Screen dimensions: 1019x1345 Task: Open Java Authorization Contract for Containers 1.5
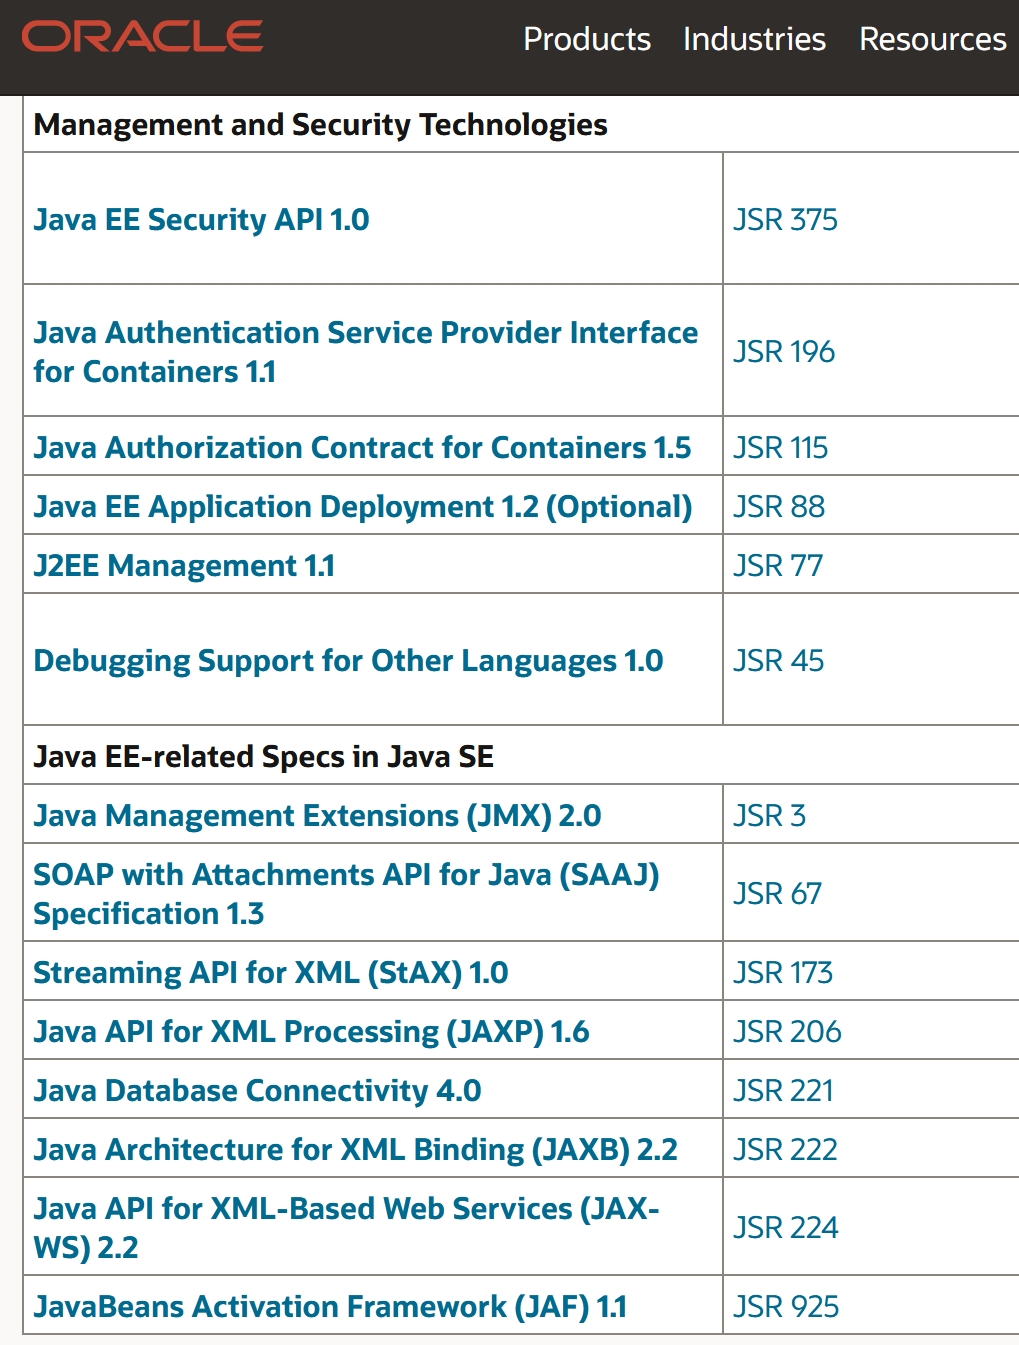(362, 447)
